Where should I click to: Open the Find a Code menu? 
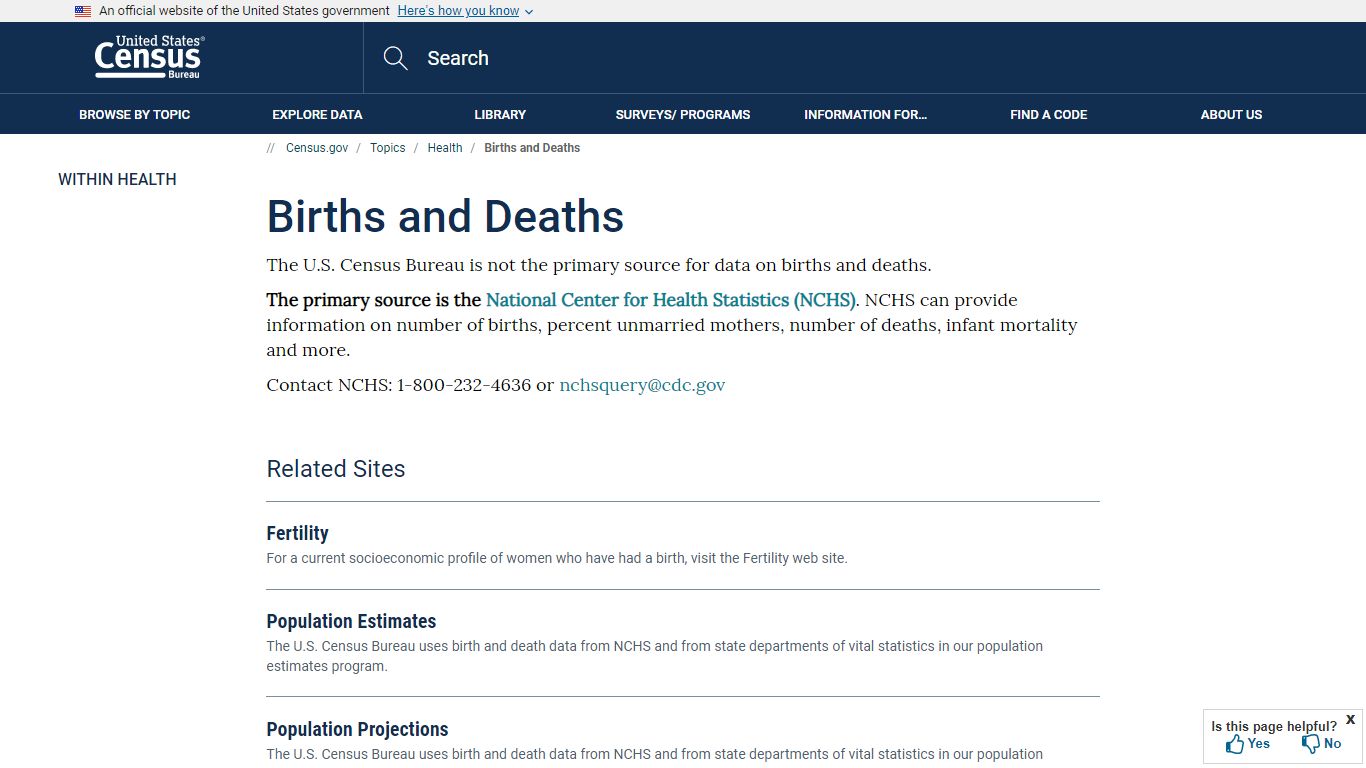(x=1048, y=114)
